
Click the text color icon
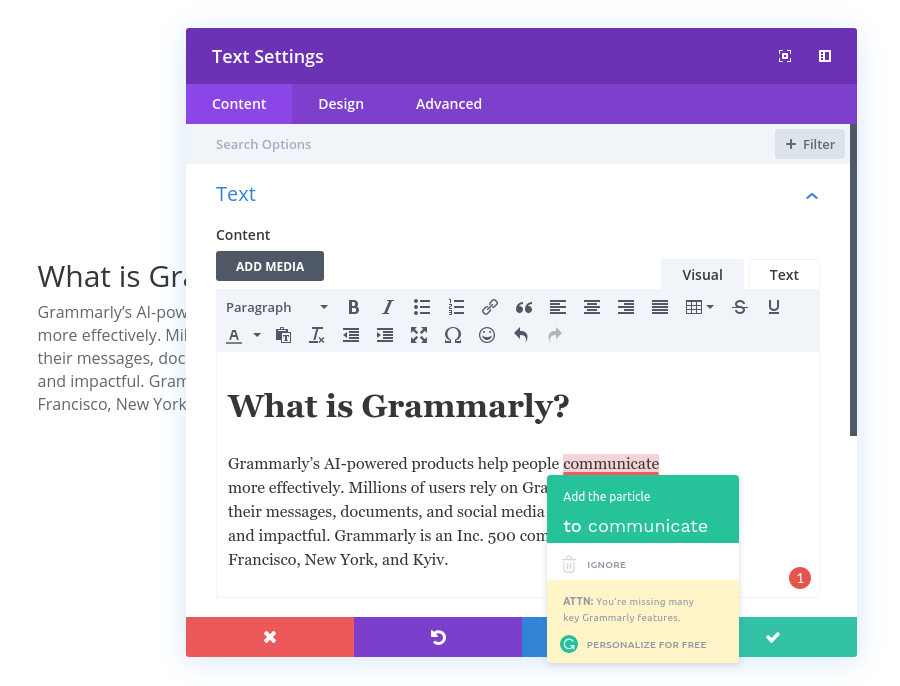point(234,335)
